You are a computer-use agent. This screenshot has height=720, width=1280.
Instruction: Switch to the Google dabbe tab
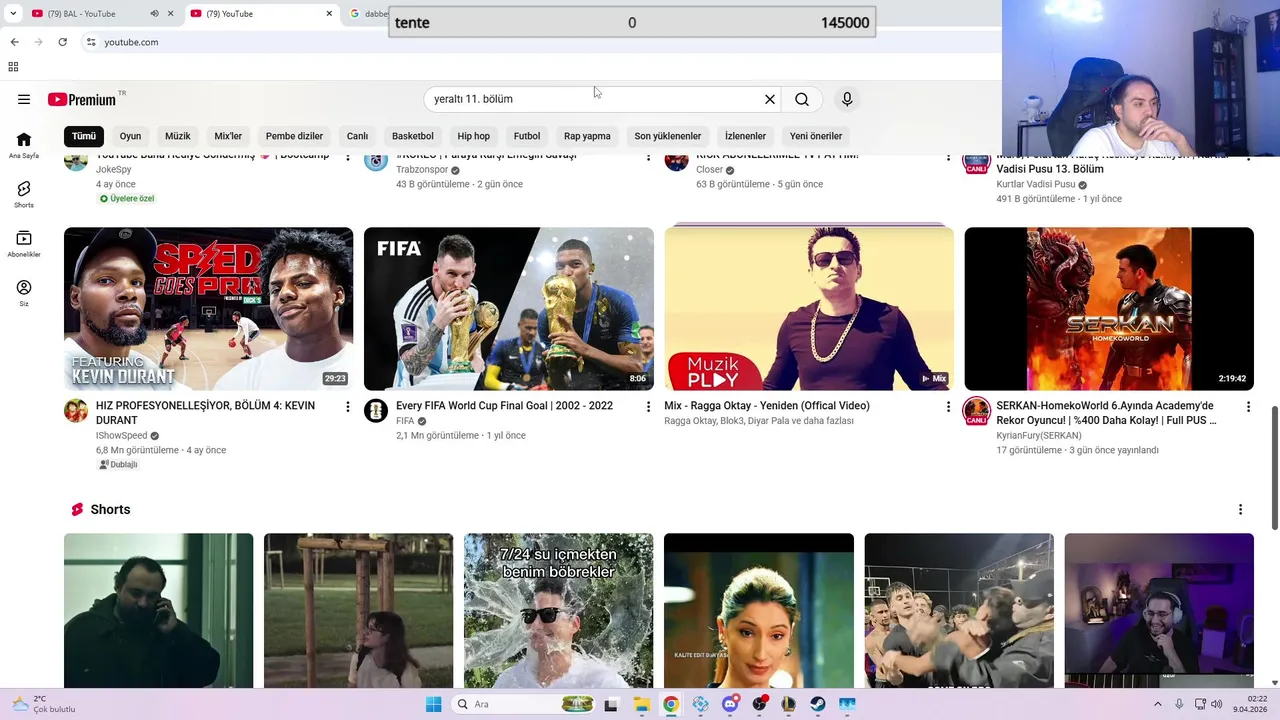368,13
